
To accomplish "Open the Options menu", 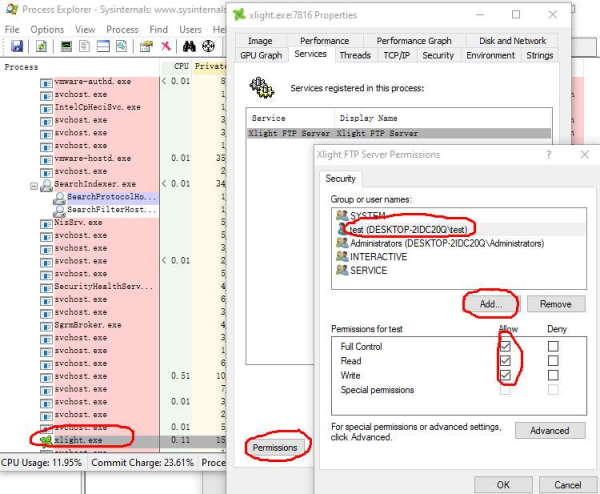I will pyautogui.click(x=47, y=29).
